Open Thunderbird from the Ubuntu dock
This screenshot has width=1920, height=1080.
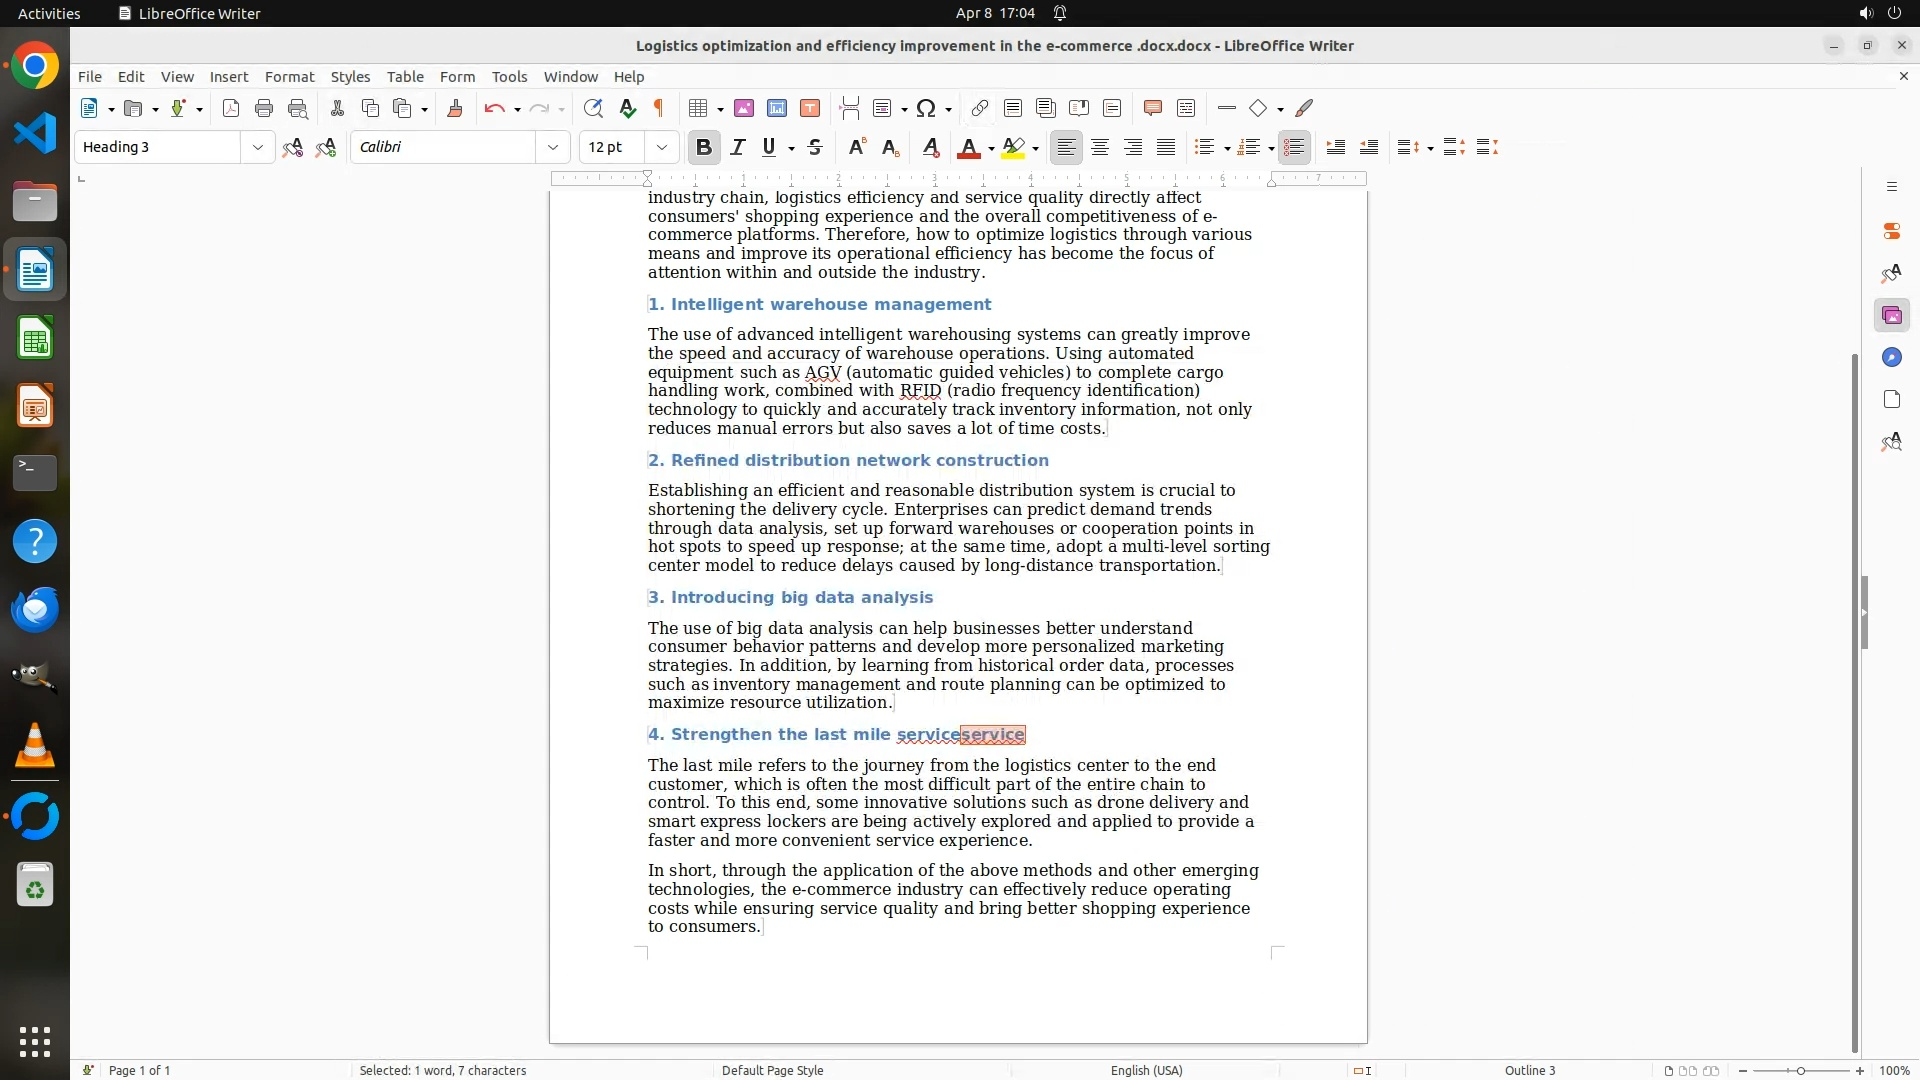(35, 609)
